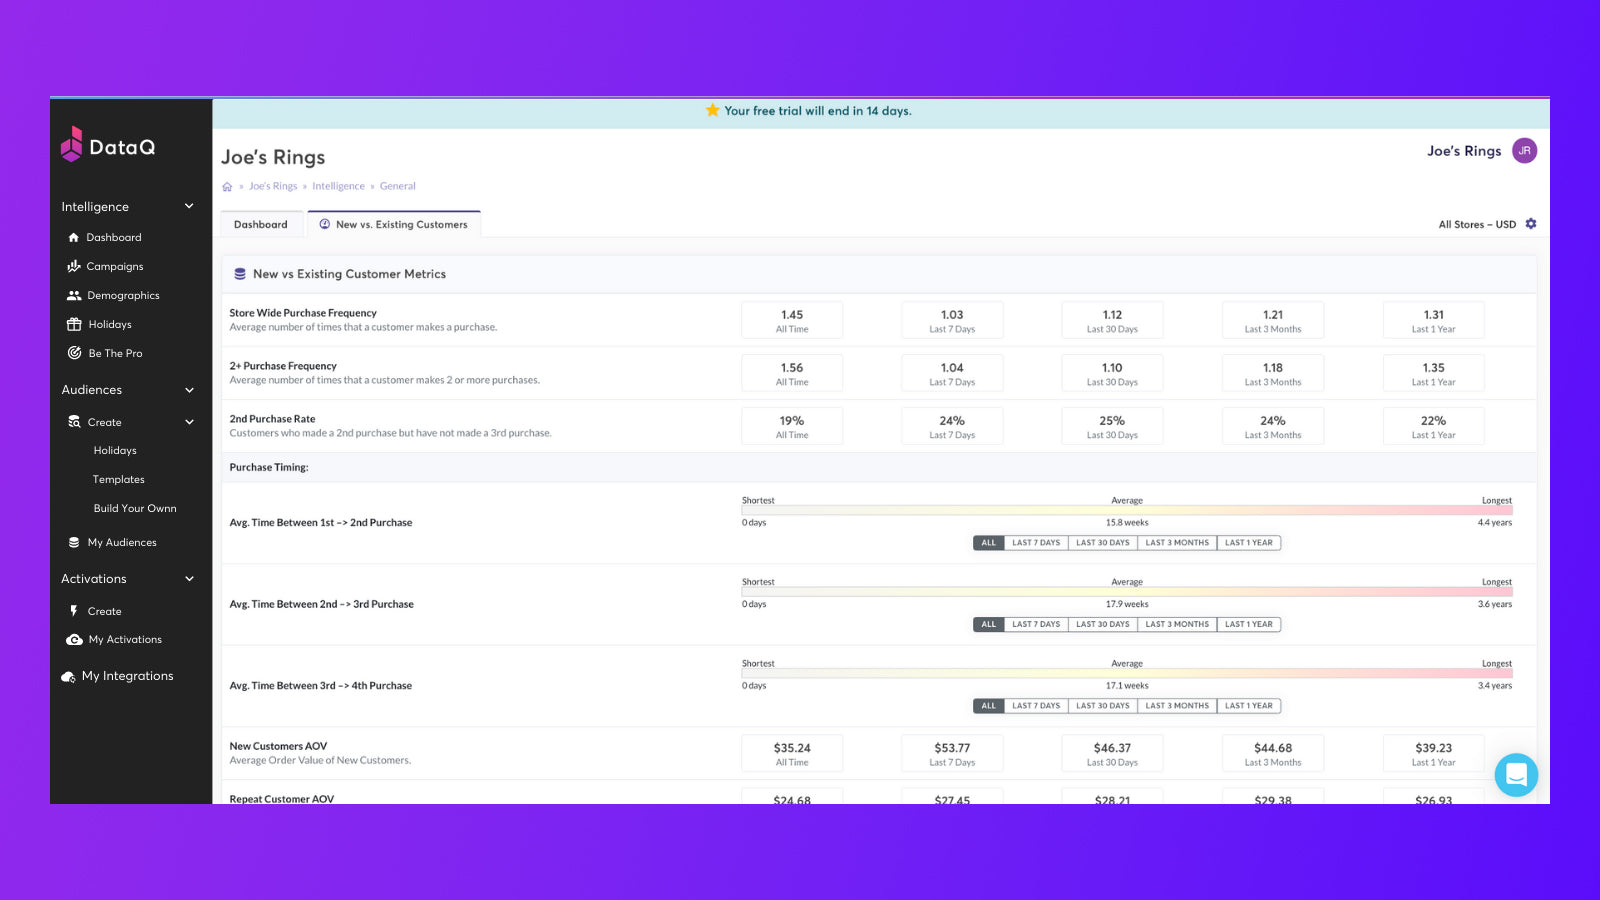Select LAST 7 DAYS for 1st->2nd Purchase
The image size is (1600, 900).
coord(1035,543)
